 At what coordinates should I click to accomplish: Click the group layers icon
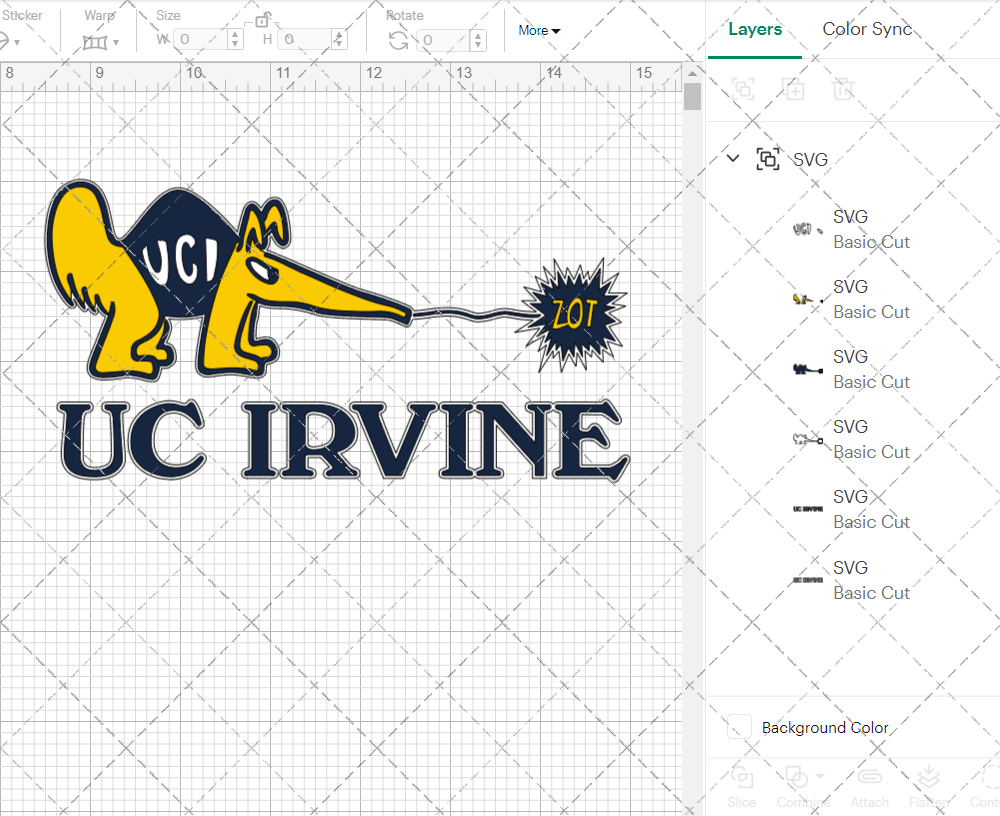pos(743,89)
